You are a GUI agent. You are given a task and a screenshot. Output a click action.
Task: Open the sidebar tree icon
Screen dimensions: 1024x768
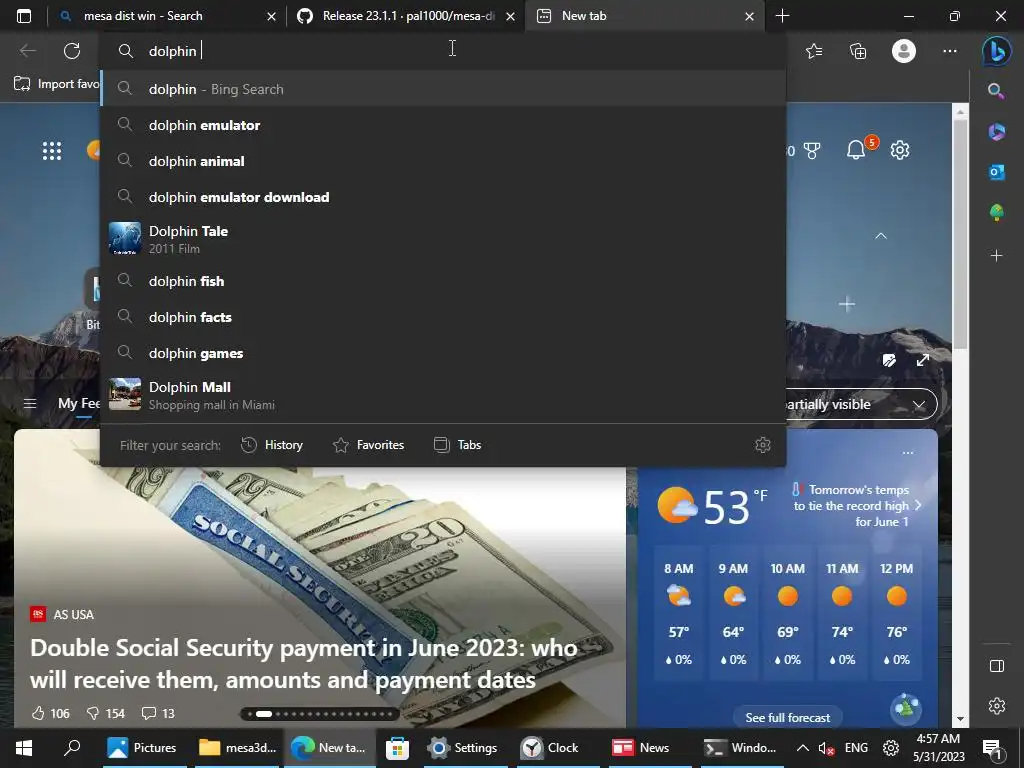[x=997, y=212]
